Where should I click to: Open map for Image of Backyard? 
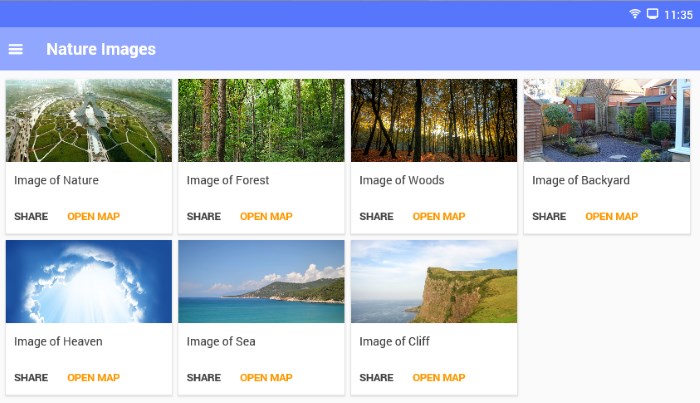pyautogui.click(x=612, y=216)
